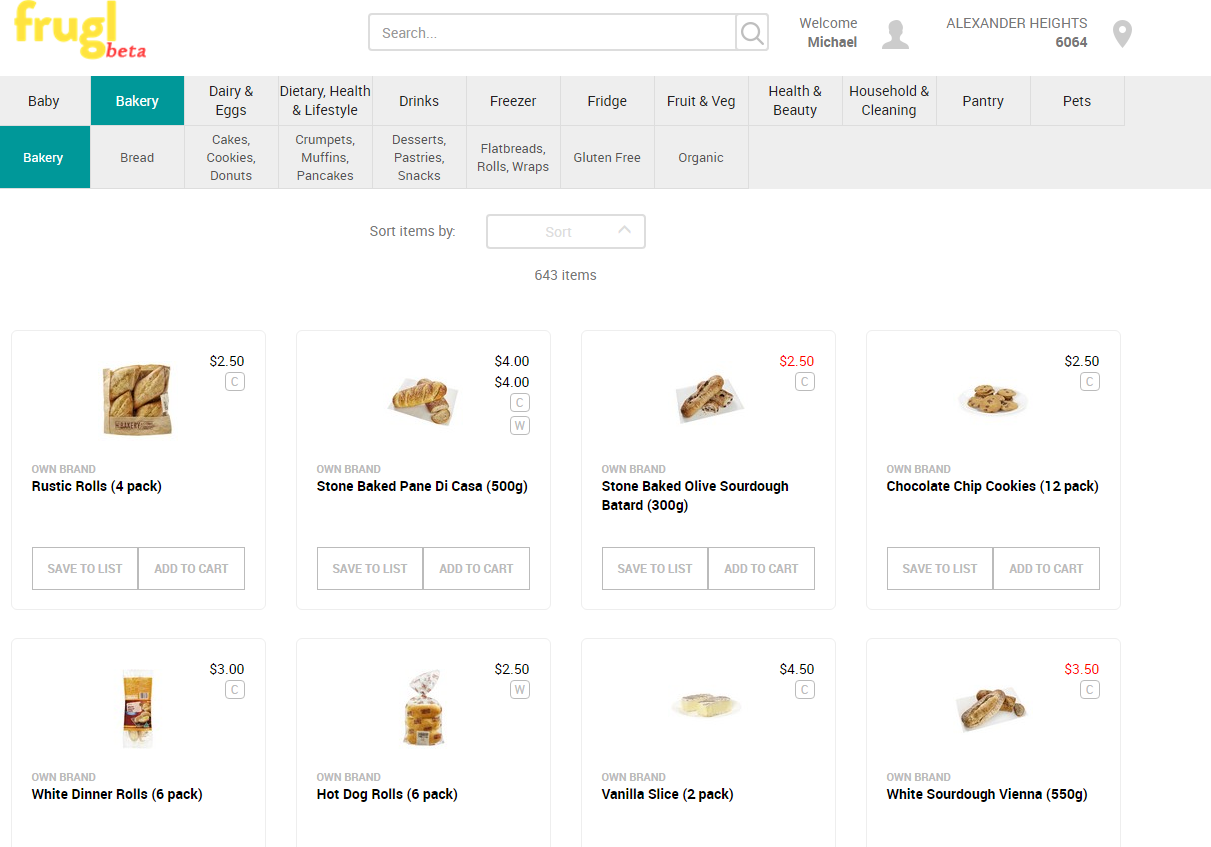Click the Sort dropdown chevron arrow

pyautogui.click(x=624, y=230)
